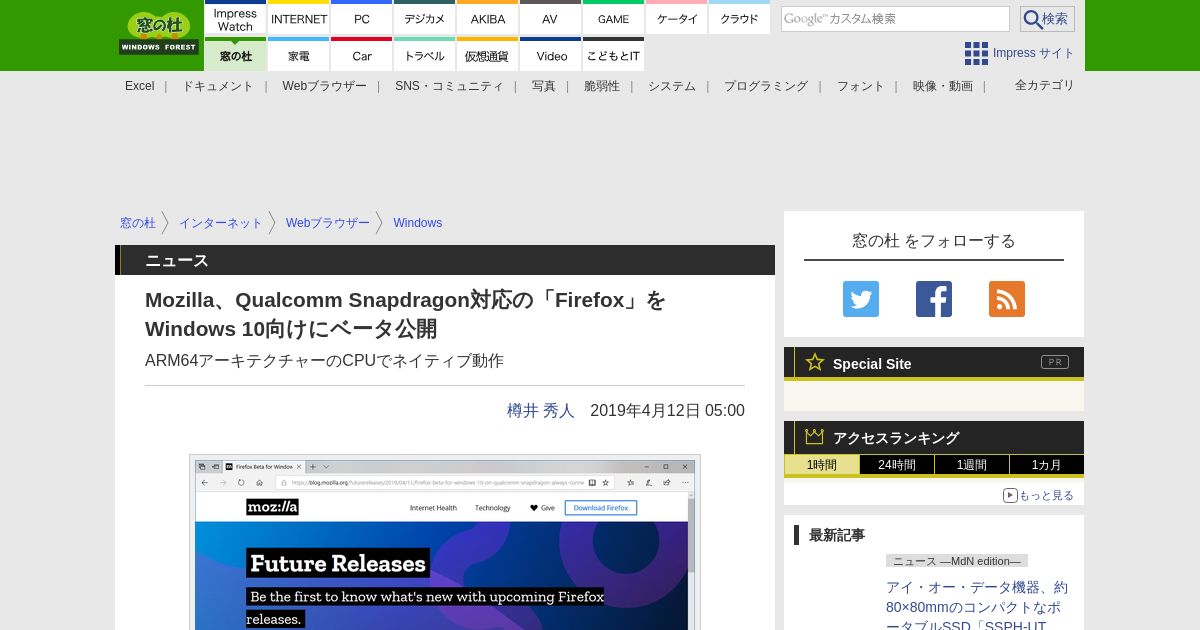Go to the 写真 category

pyautogui.click(x=544, y=86)
